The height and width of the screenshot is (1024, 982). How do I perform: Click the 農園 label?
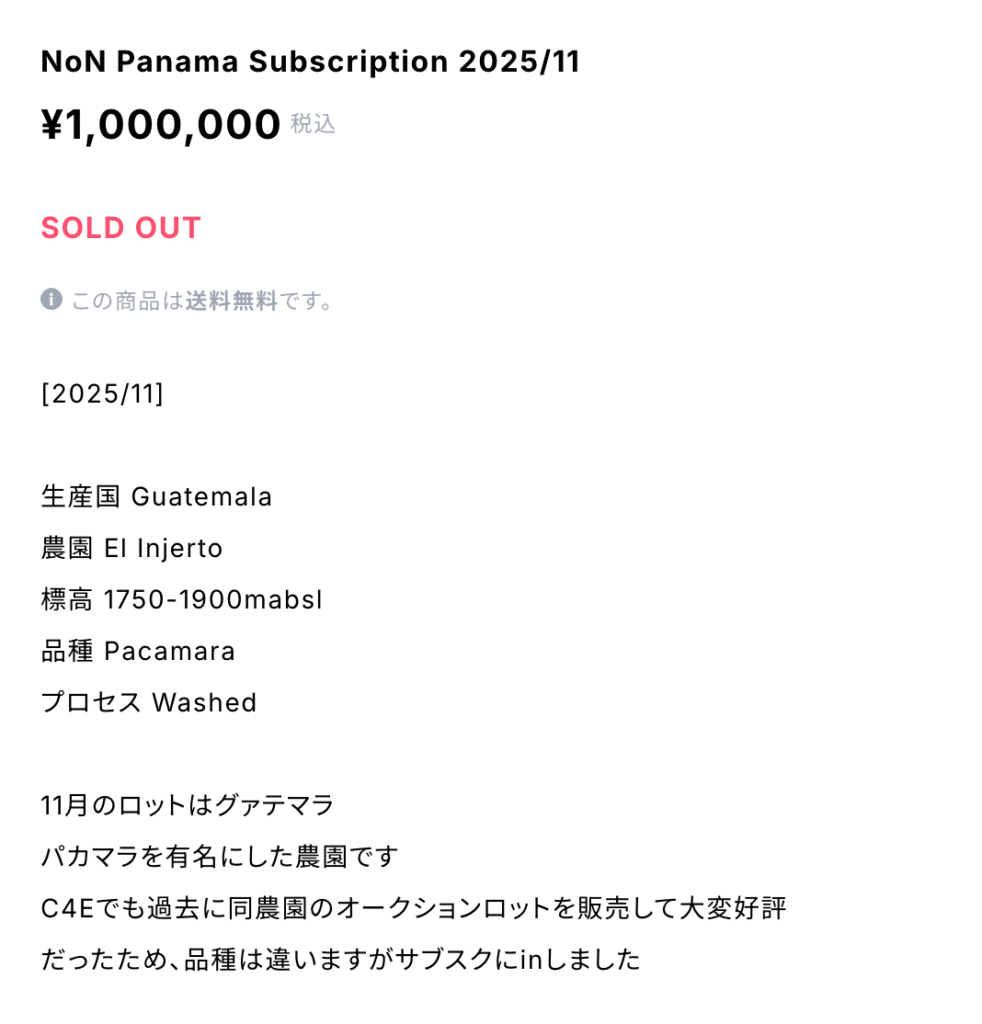point(67,549)
